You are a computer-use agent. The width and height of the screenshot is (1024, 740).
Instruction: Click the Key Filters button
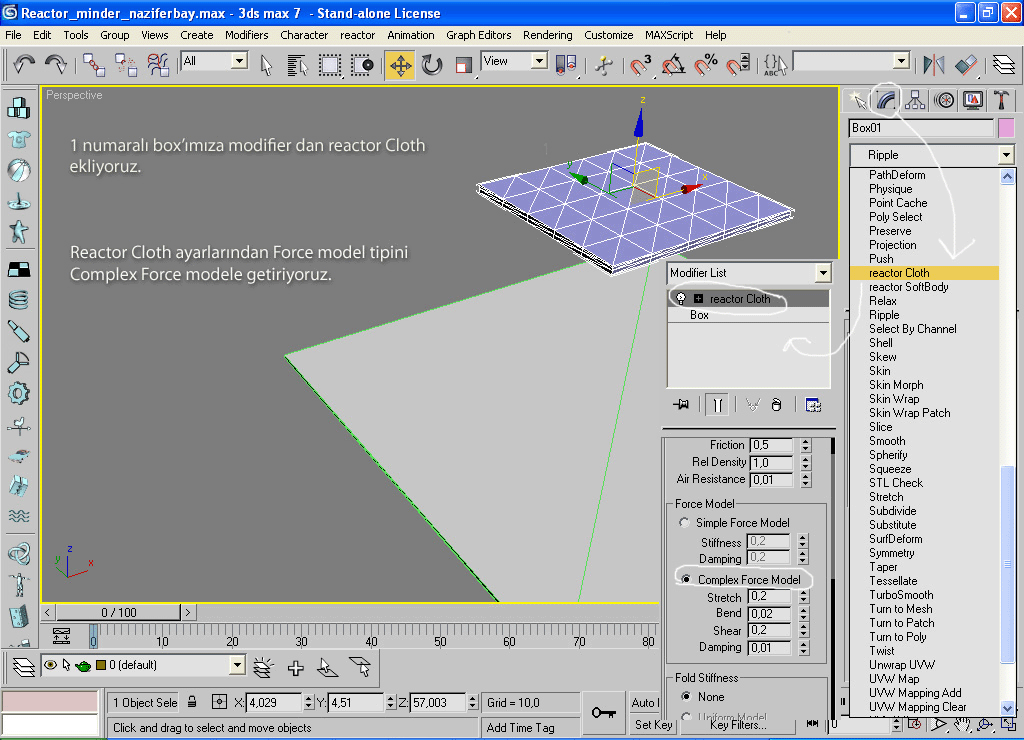point(738,725)
